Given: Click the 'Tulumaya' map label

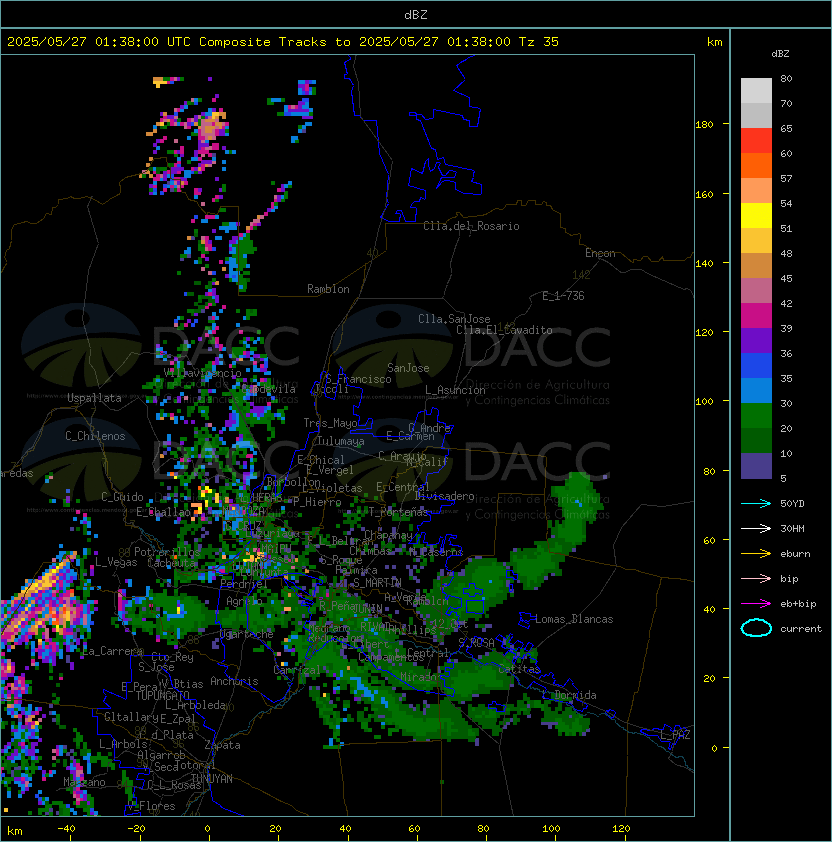Looking at the screenshot, I should click(x=341, y=441).
